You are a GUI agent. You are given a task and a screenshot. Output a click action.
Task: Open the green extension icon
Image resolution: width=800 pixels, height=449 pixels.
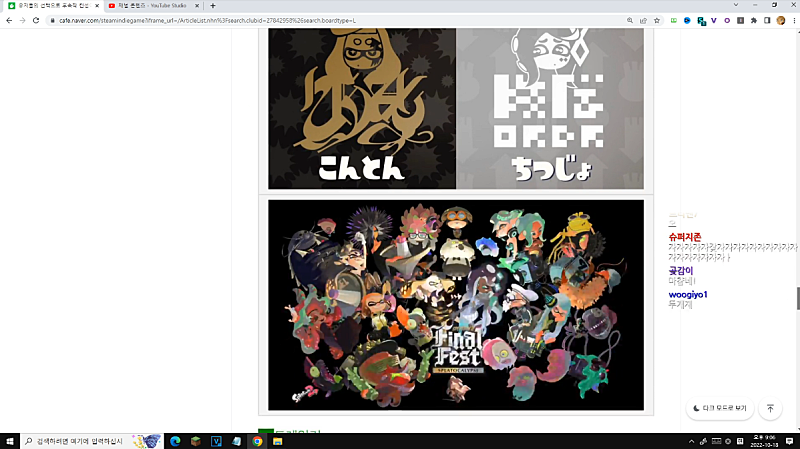tap(673, 20)
